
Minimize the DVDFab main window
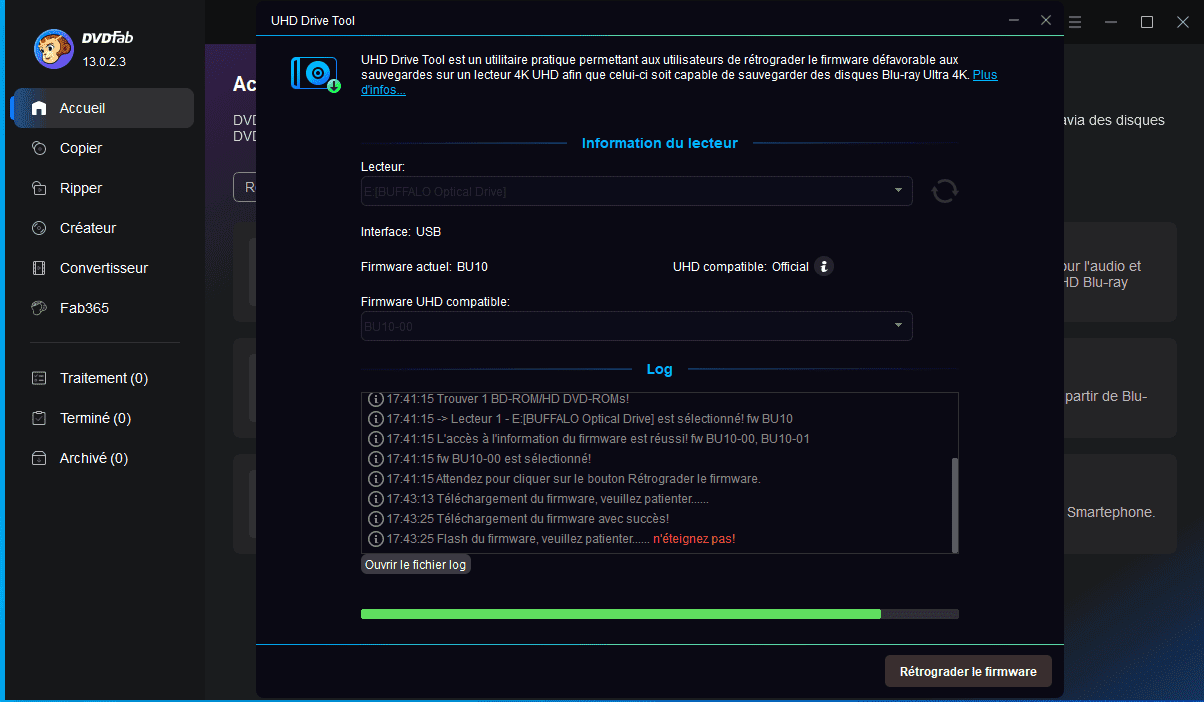pos(1111,22)
